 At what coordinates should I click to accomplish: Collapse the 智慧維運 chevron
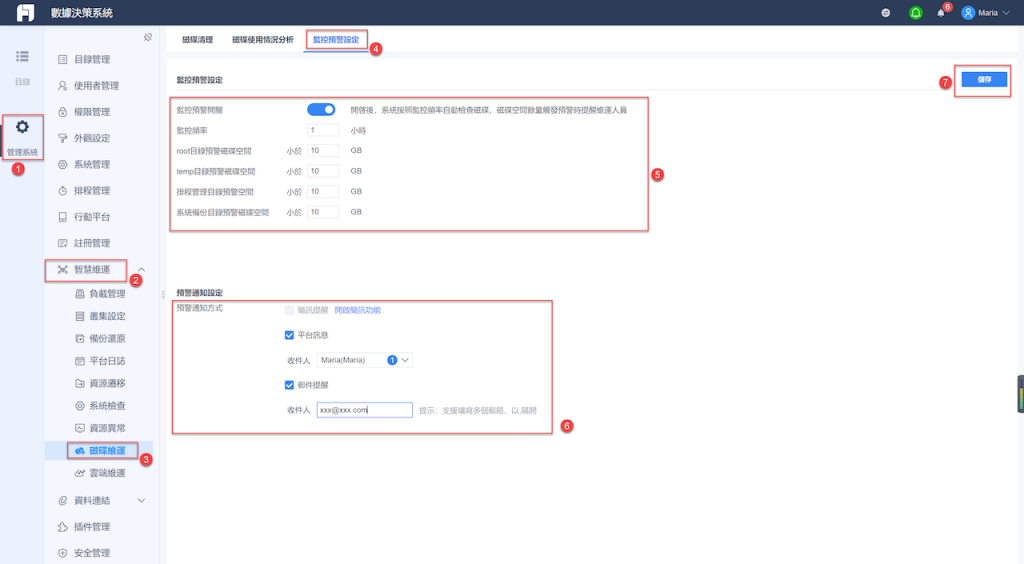(x=141, y=270)
